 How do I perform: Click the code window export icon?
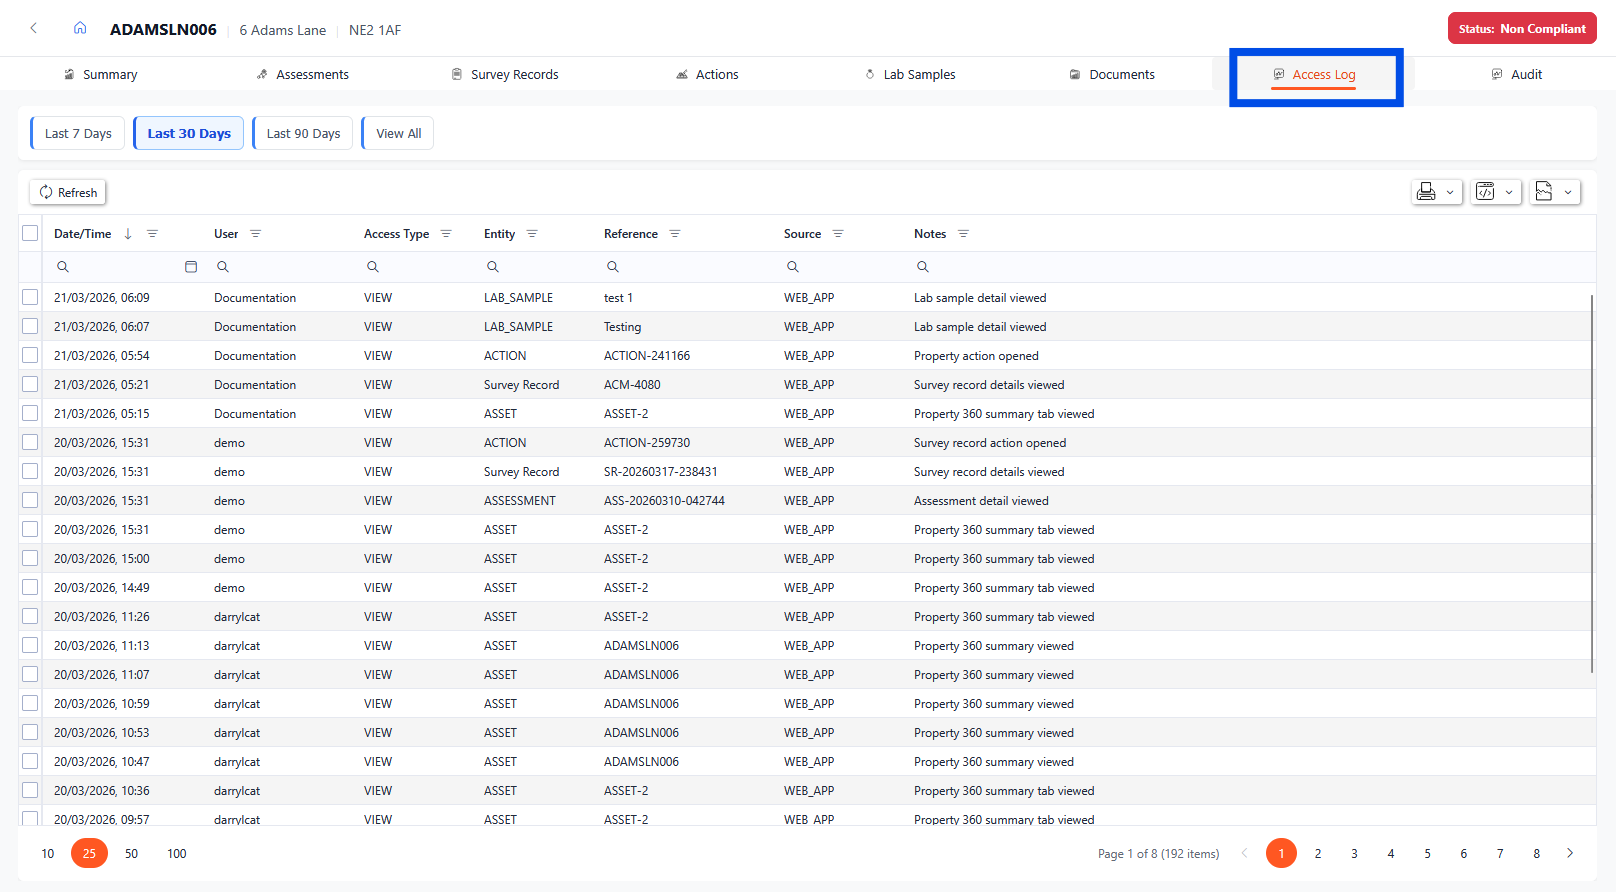pyautogui.click(x=1486, y=192)
